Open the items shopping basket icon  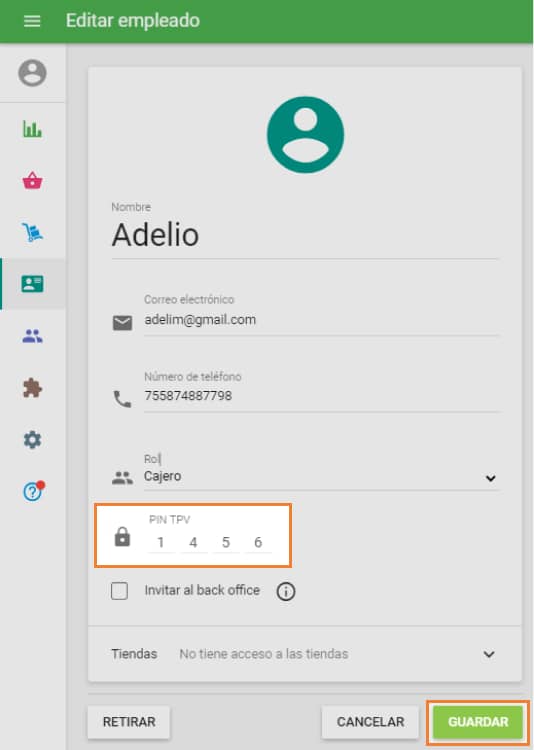tap(33, 180)
